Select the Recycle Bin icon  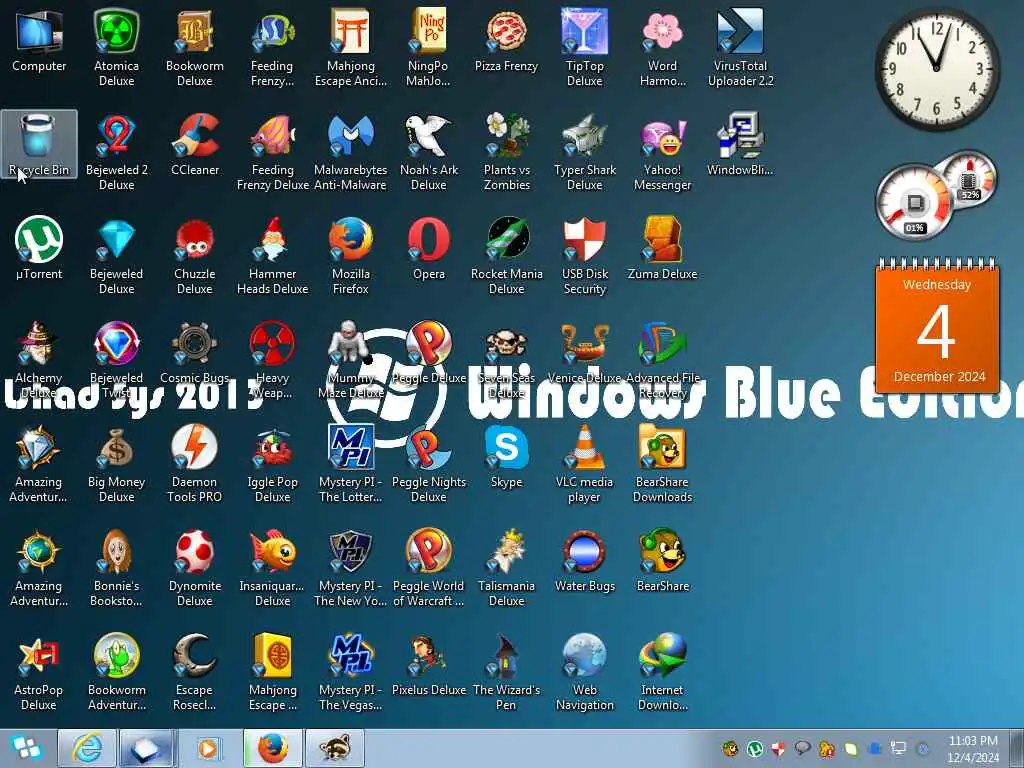click(39, 144)
